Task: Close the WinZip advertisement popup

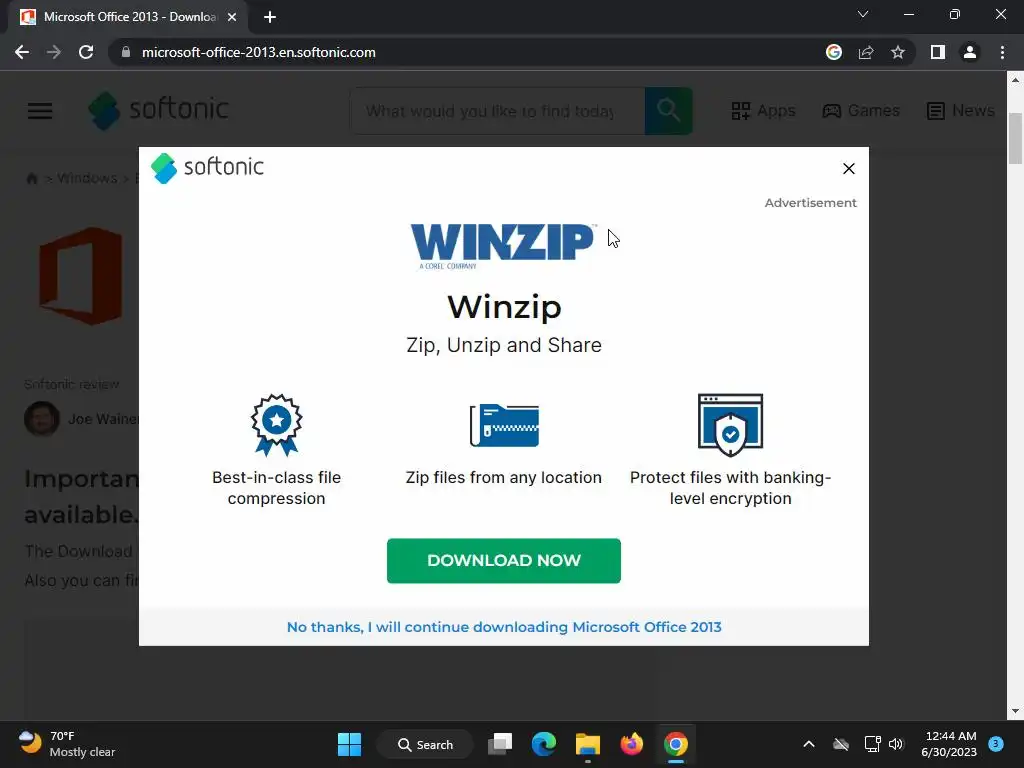Action: pos(848,168)
